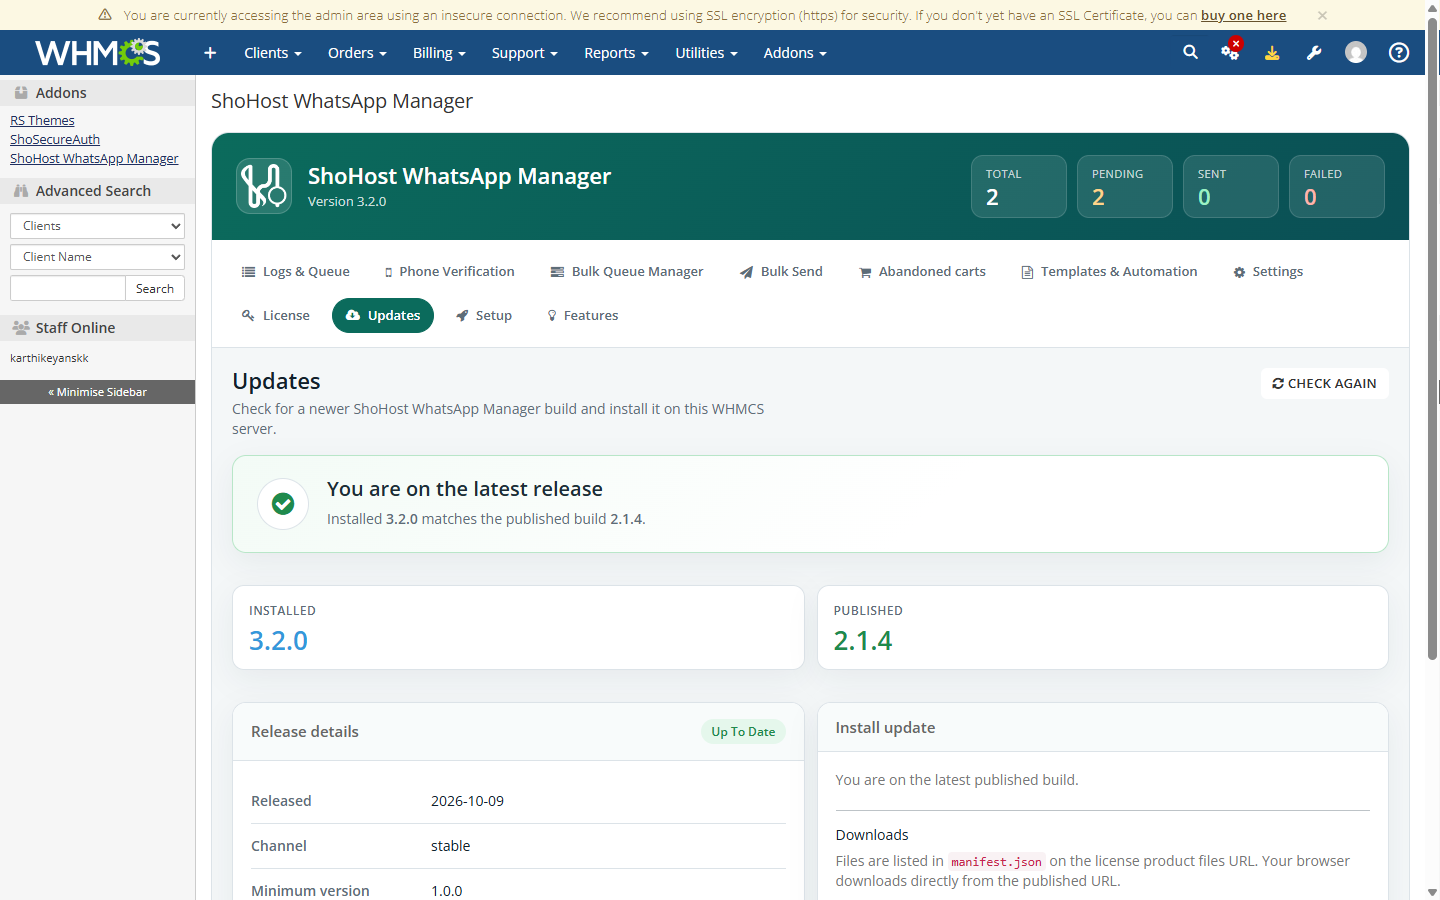Click the WHMCS logo
The width and height of the screenshot is (1440, 900).
[x=97, y=52]
